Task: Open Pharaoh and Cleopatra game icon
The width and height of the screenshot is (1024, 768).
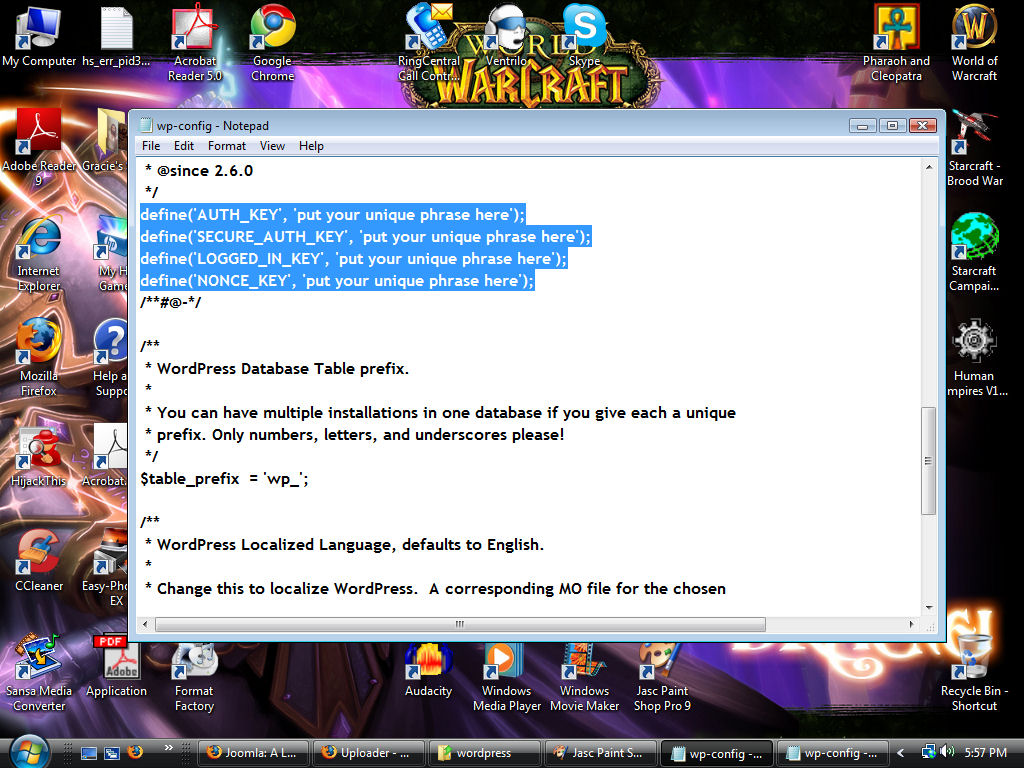Action: (x=896, y=43)
